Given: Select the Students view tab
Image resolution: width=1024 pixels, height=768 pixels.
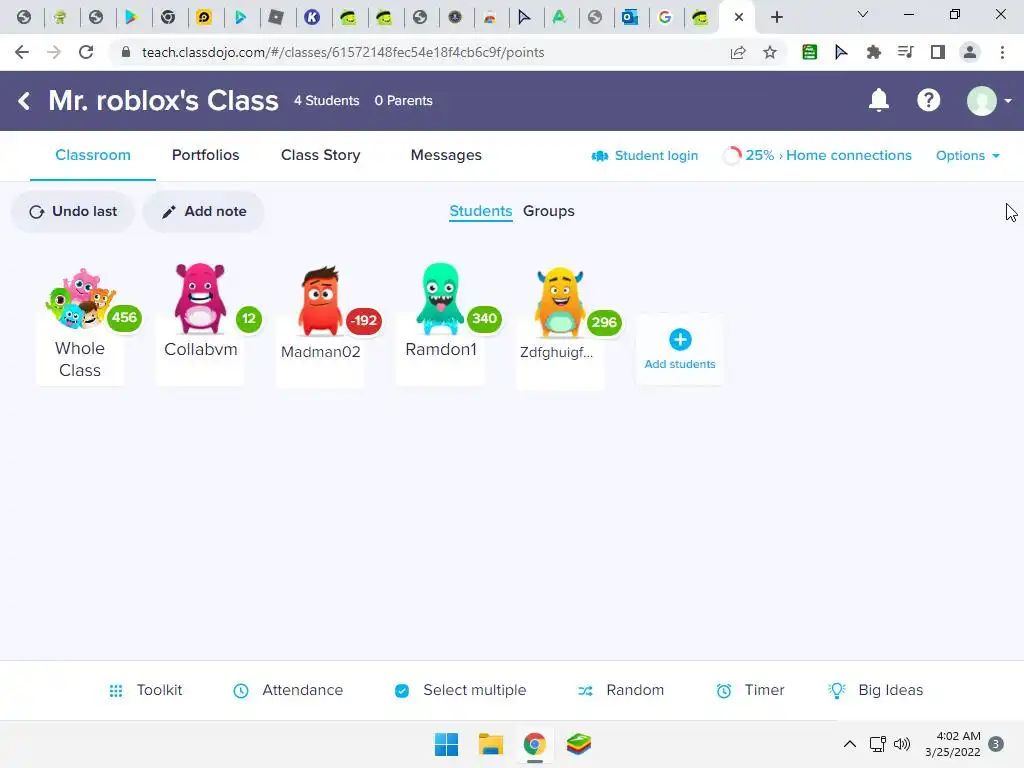Looking at the screenshot, I should [481, 211].
